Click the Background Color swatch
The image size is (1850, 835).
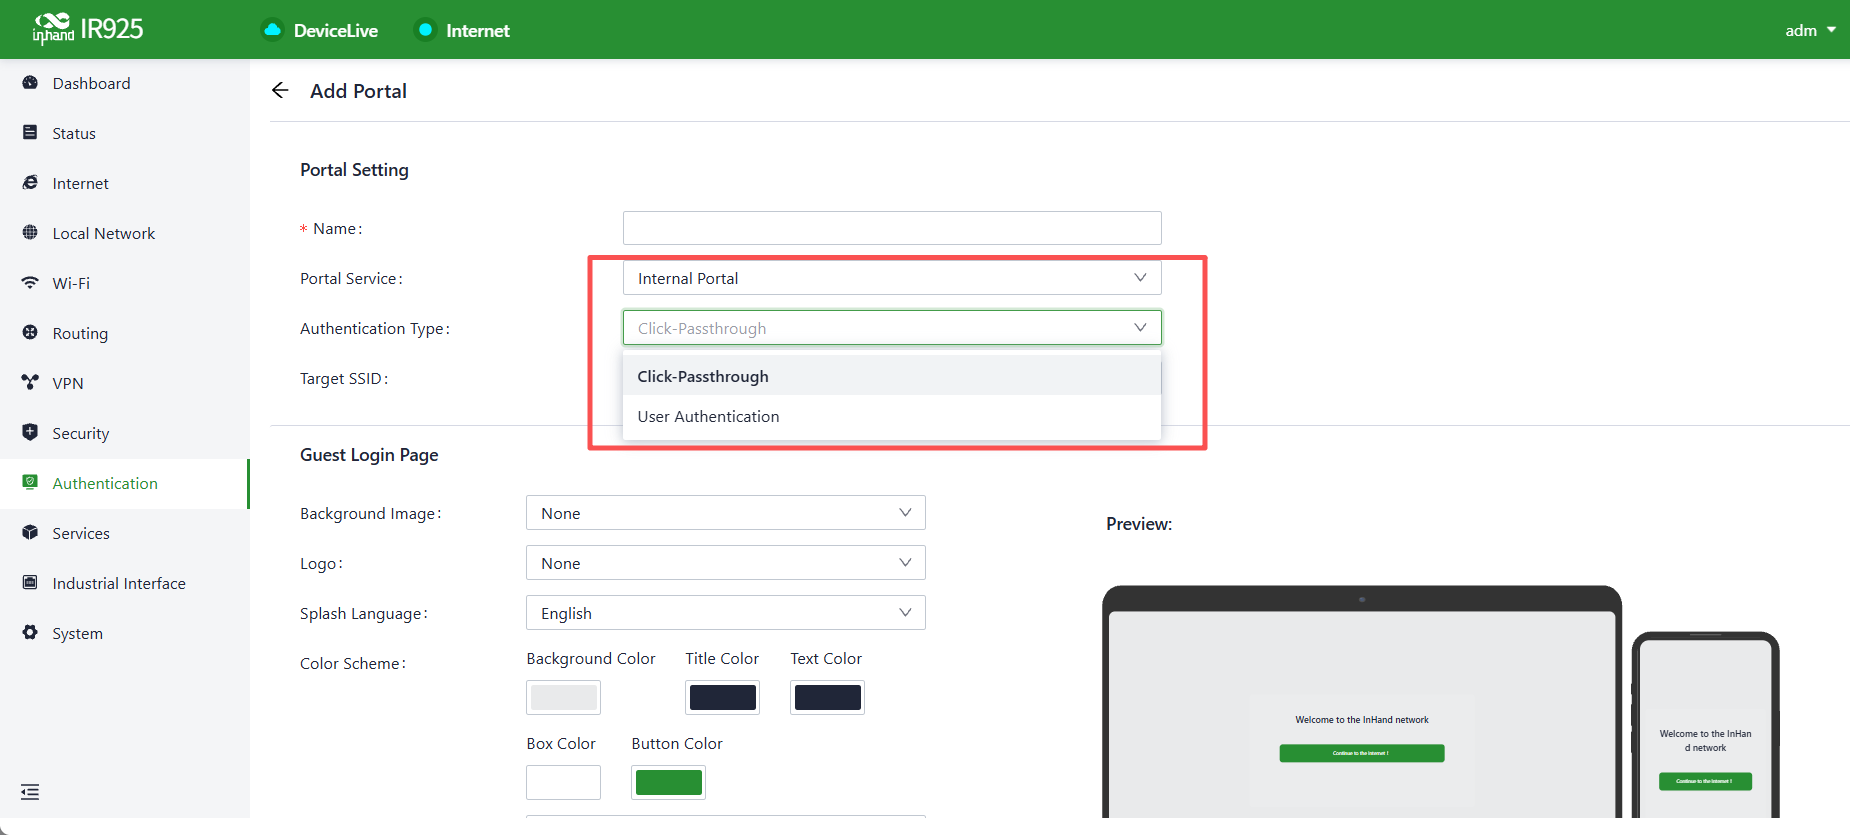(563, 697)
